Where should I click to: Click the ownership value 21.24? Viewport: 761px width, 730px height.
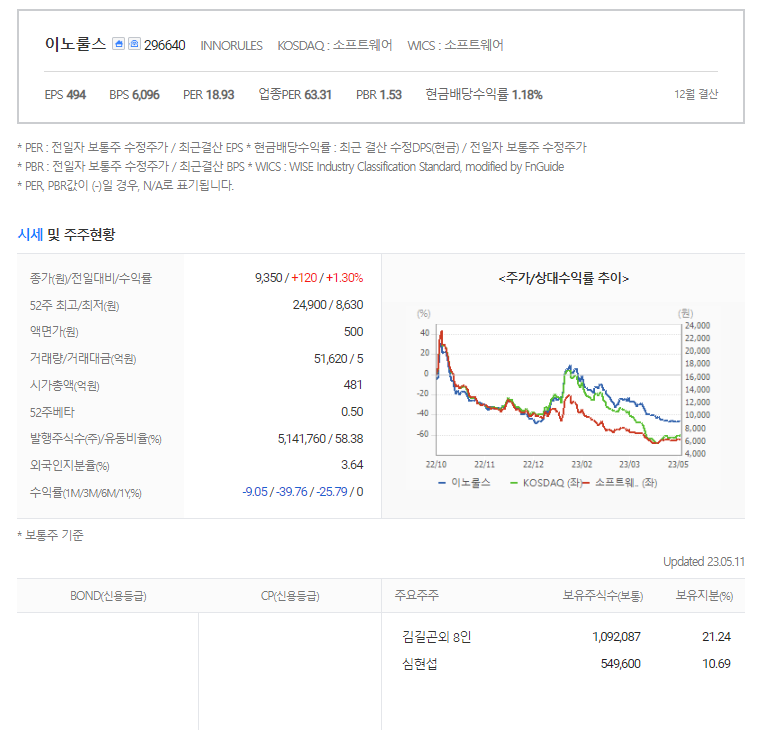point(716,636)
